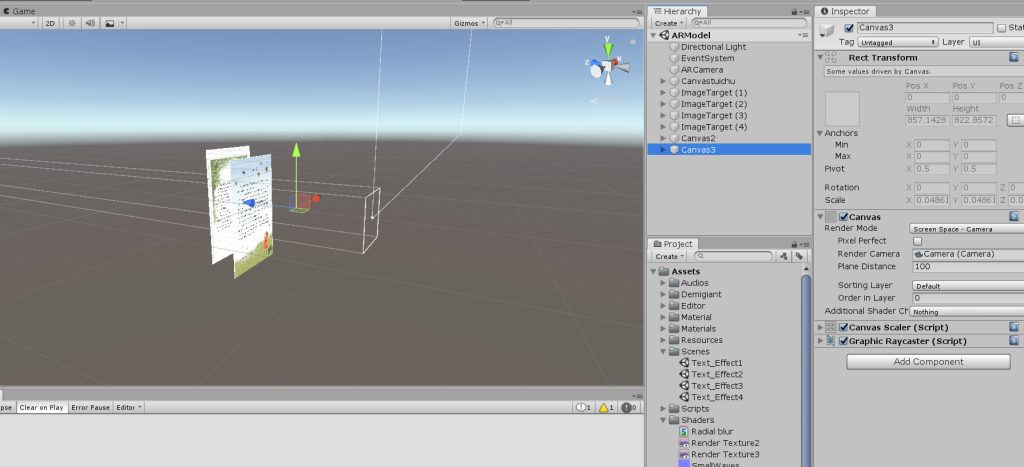Expand the Graphic Raycaster component
Viewport: 1024px width, 467px height.
[820, 341]
